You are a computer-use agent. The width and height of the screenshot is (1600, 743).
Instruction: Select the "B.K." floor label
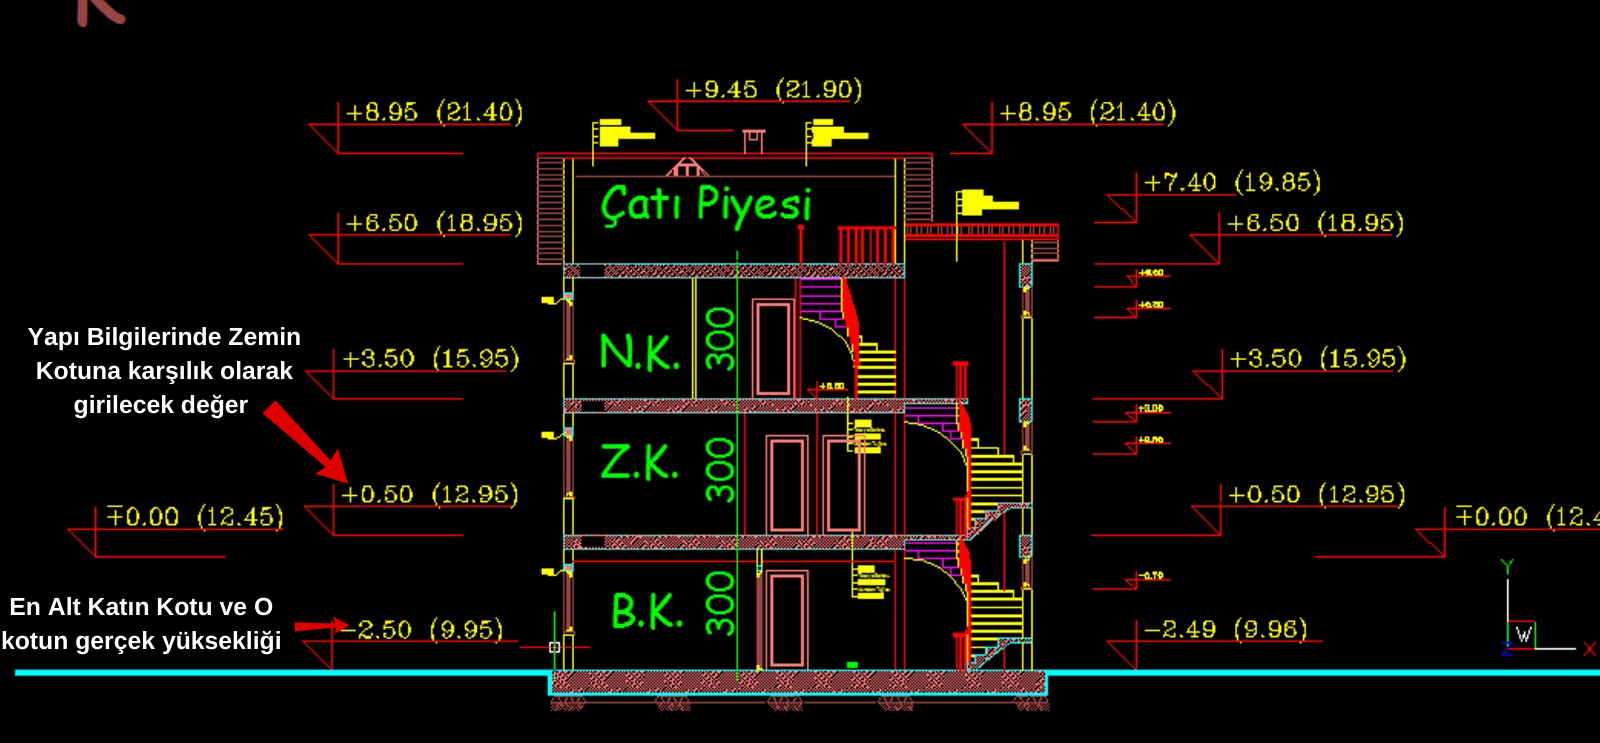647,610
